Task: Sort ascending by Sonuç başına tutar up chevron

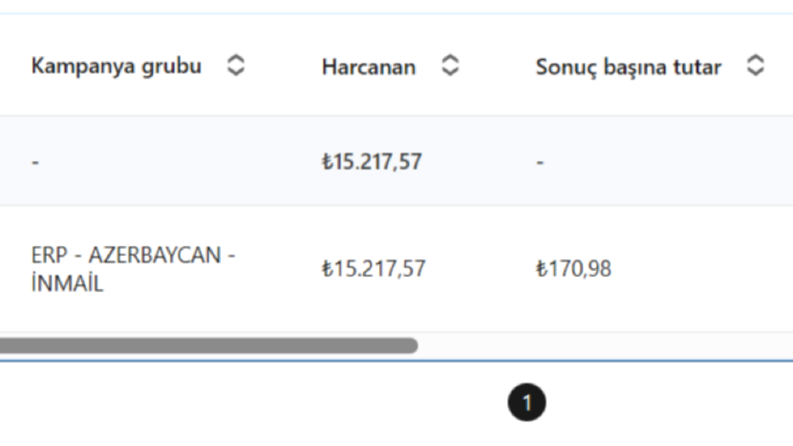Action: click(756, 59)
